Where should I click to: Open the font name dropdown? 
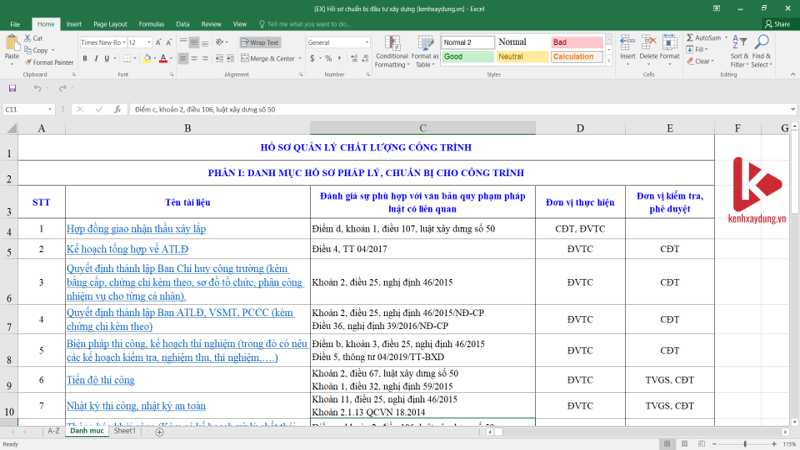122,42
